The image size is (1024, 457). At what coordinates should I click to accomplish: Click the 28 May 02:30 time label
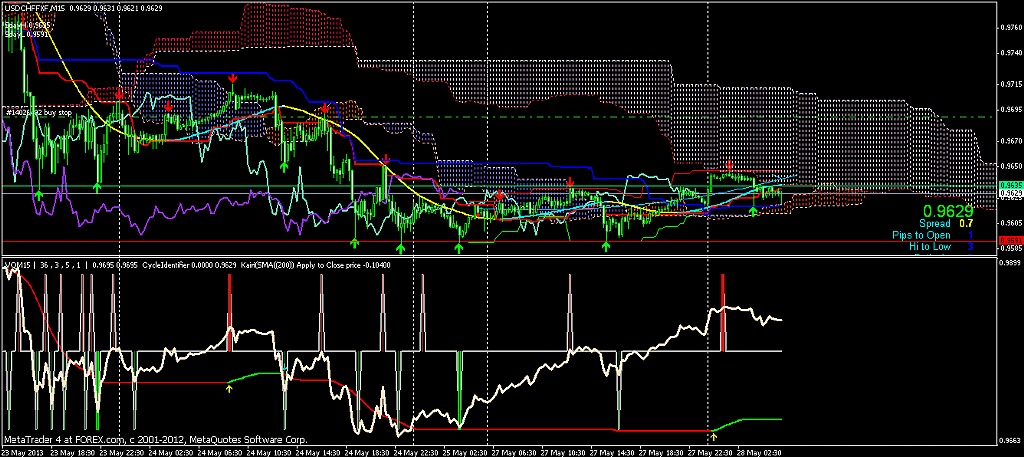pyautogui.click(x=759, y=452)
